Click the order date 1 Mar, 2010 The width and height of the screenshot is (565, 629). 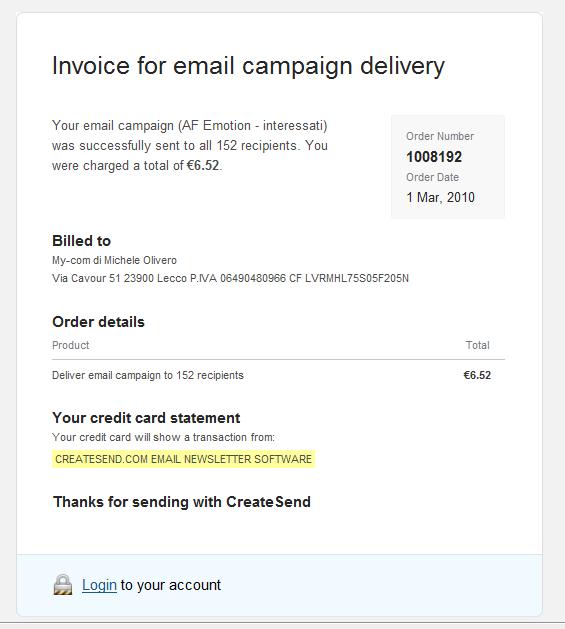[x=440, y=197]
